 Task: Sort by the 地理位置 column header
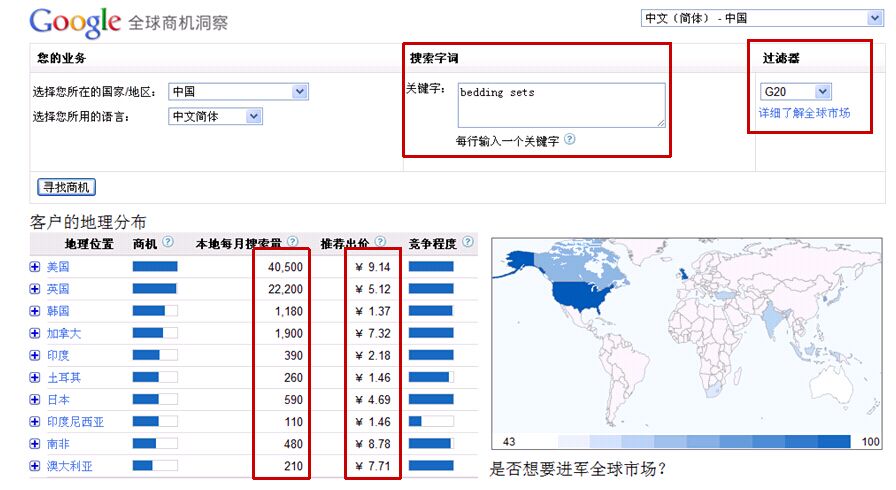pos(89,244)
